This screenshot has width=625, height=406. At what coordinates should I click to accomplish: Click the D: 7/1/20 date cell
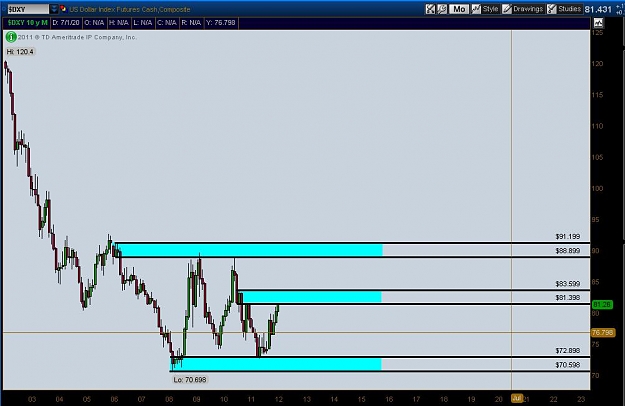tap(66, 23)
